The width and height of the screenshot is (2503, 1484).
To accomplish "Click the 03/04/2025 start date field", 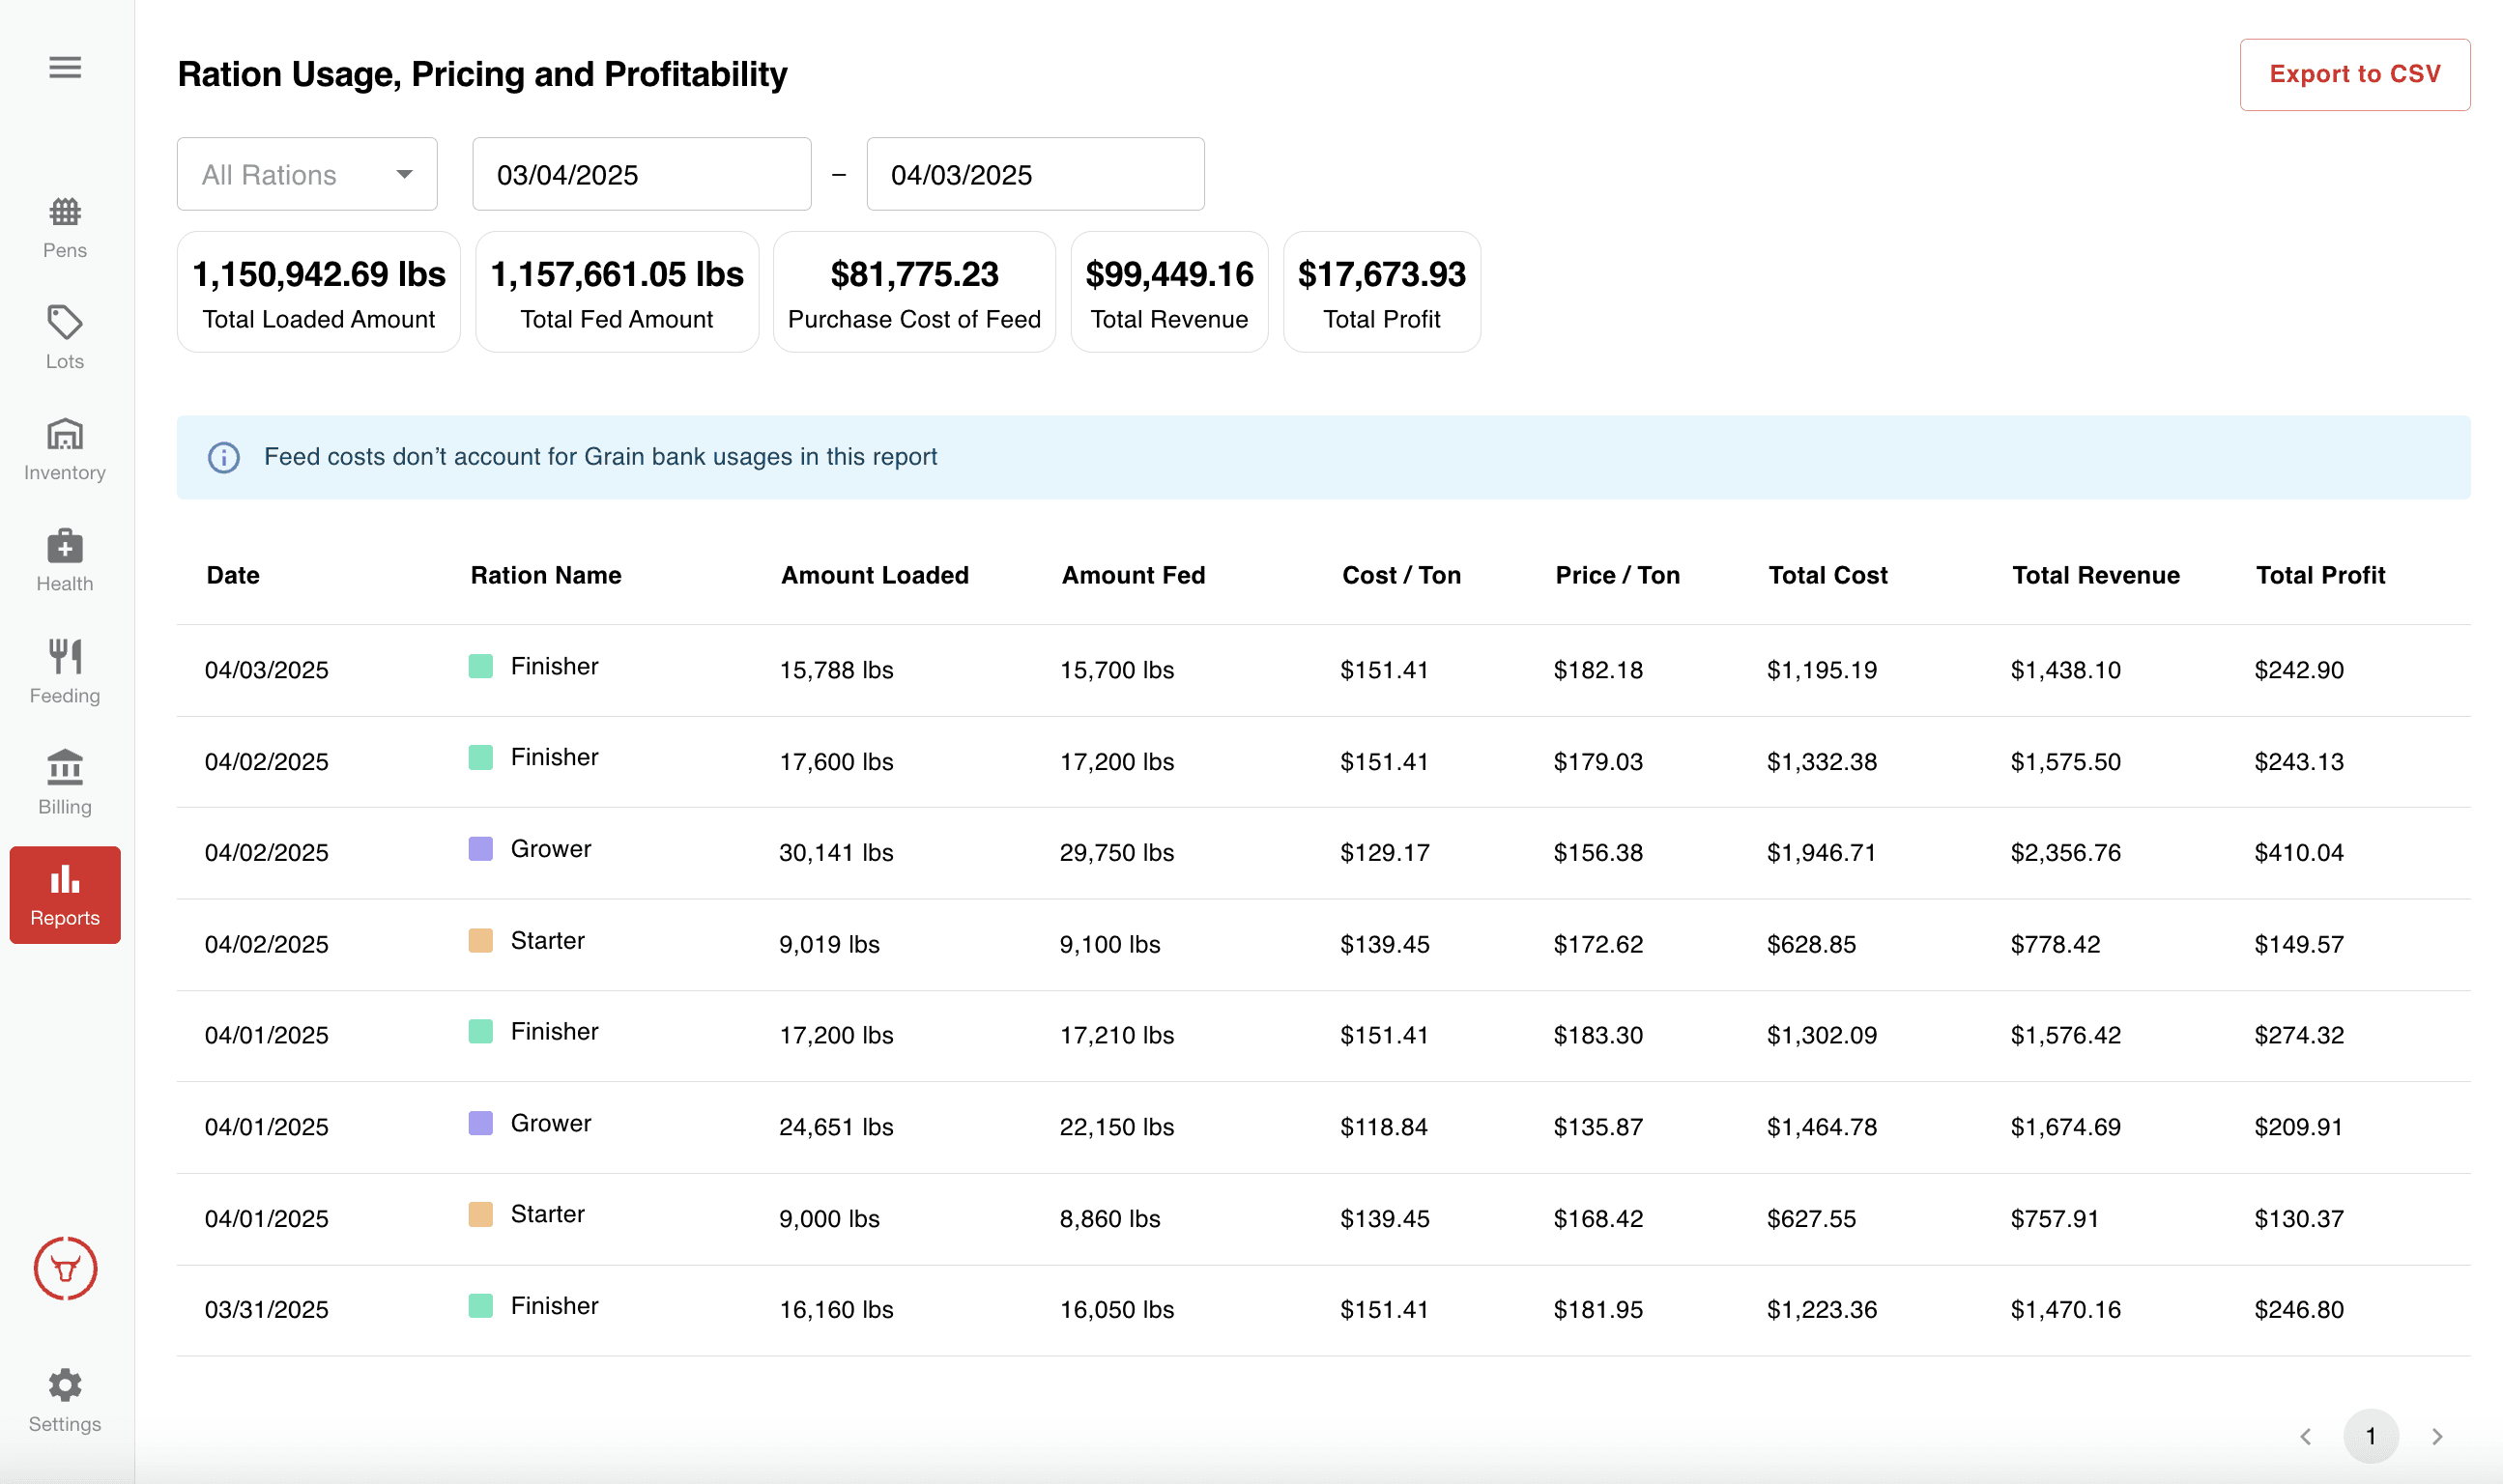I will pyautogui.click(x=641, y=175).
